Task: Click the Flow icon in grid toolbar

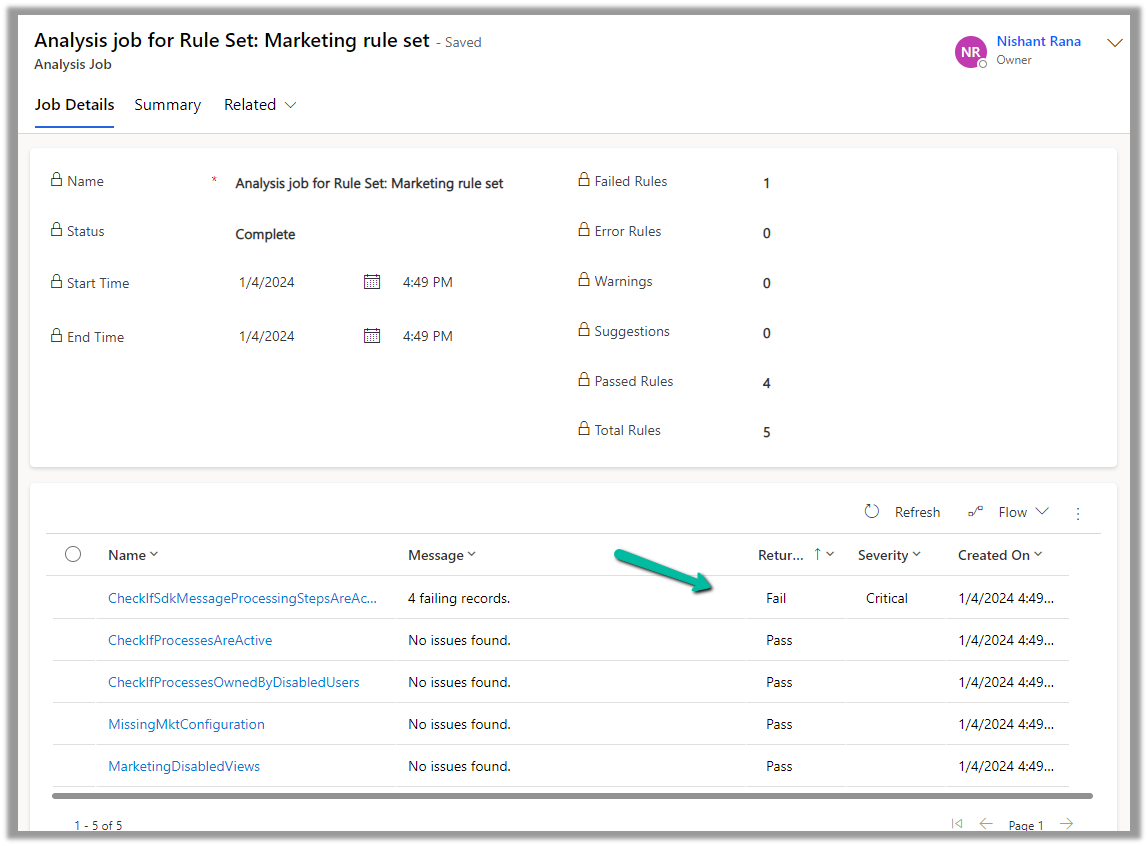Action: (976, 512)
